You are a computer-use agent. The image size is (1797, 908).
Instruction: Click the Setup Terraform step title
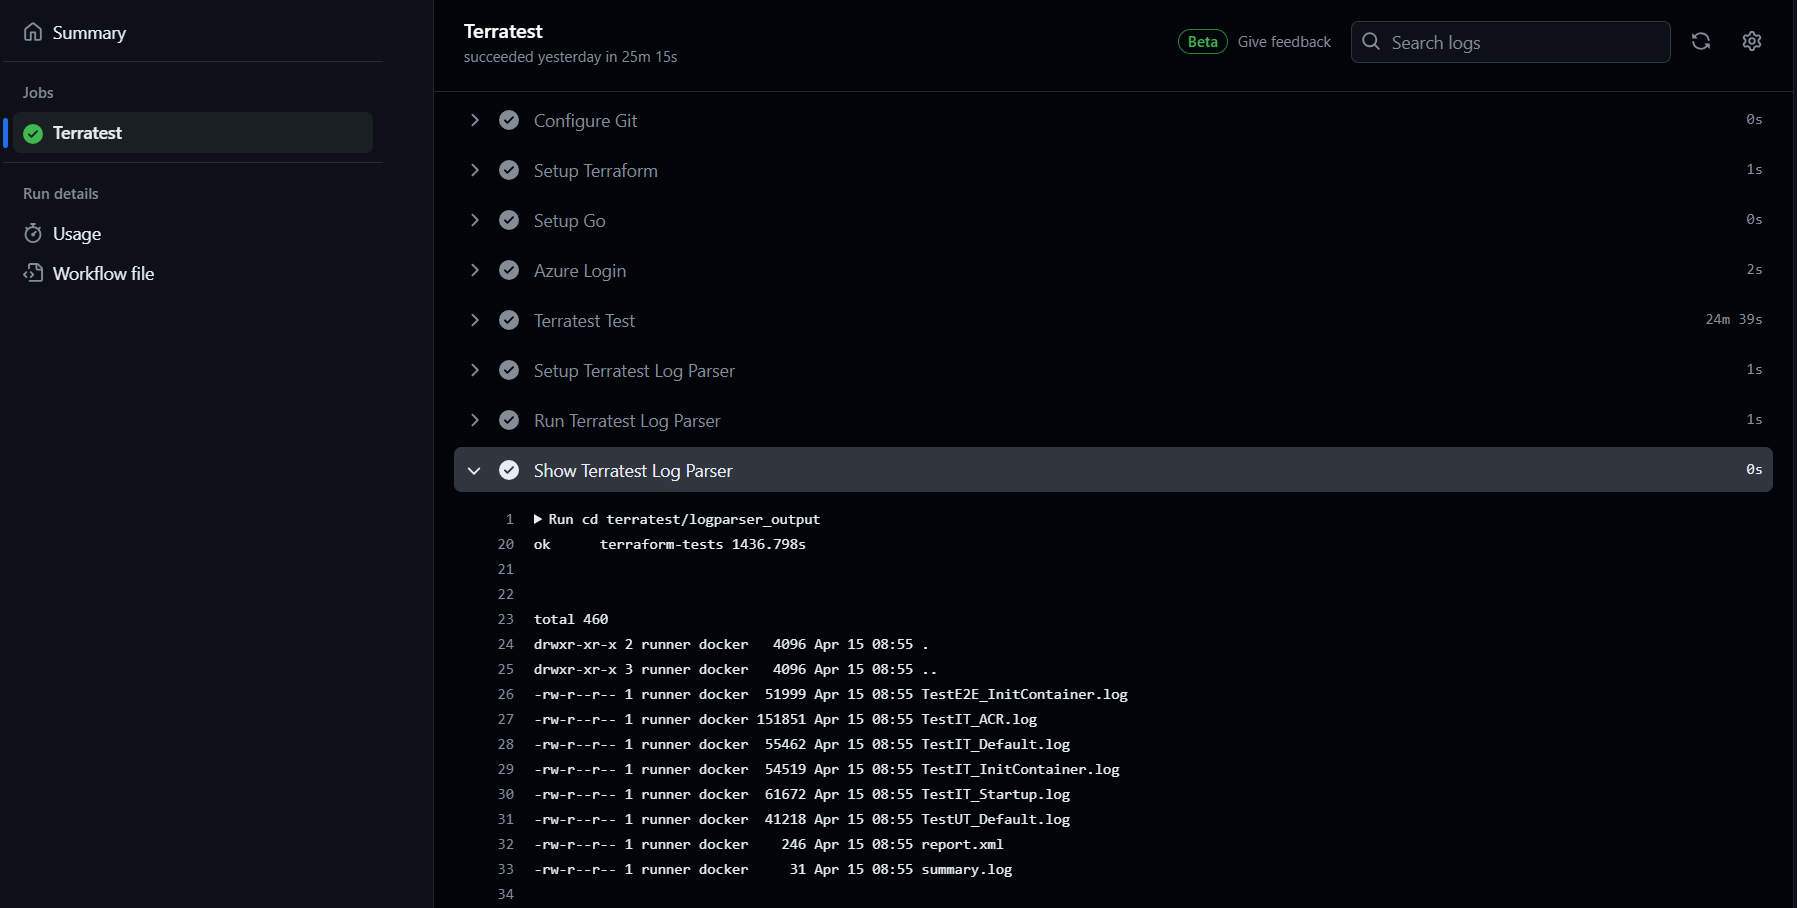point(596,171)
